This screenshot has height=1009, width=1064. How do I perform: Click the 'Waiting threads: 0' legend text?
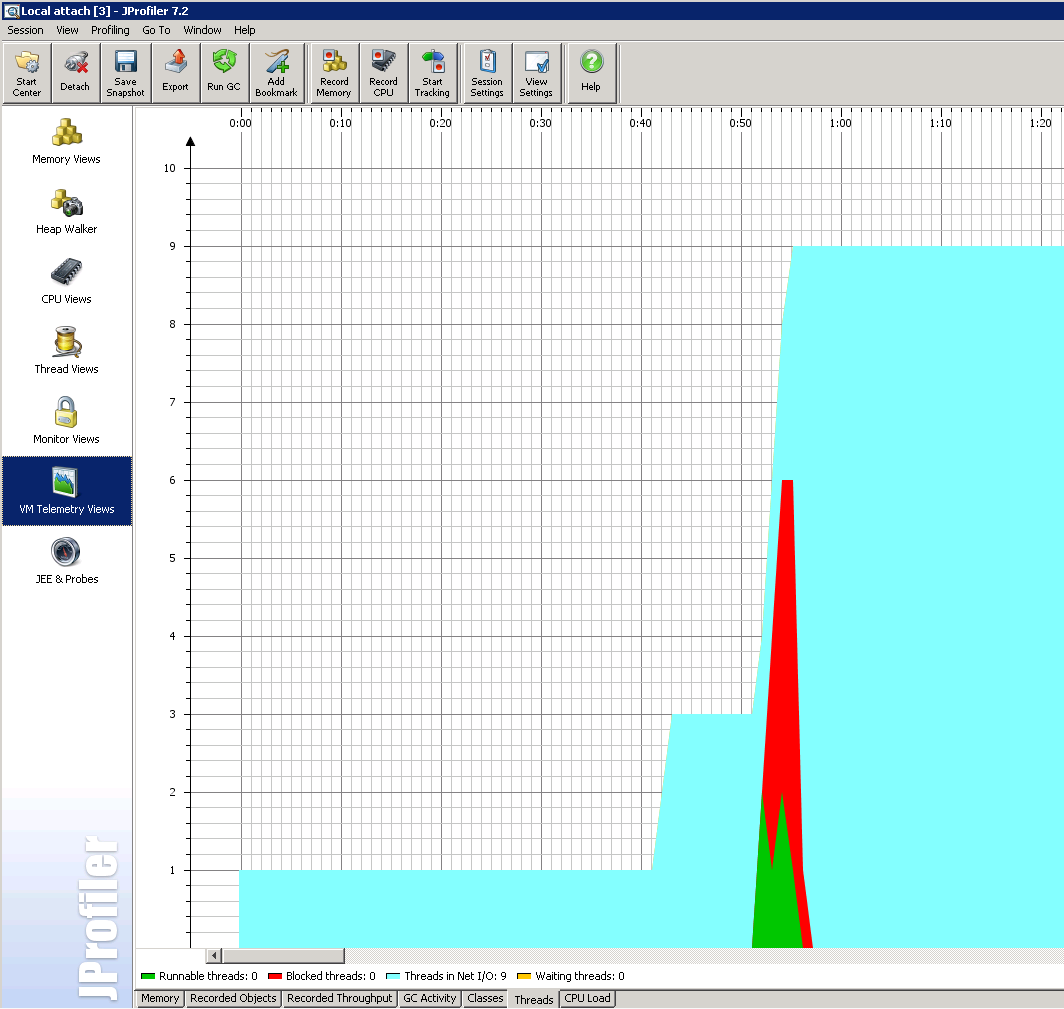[580, 976]
